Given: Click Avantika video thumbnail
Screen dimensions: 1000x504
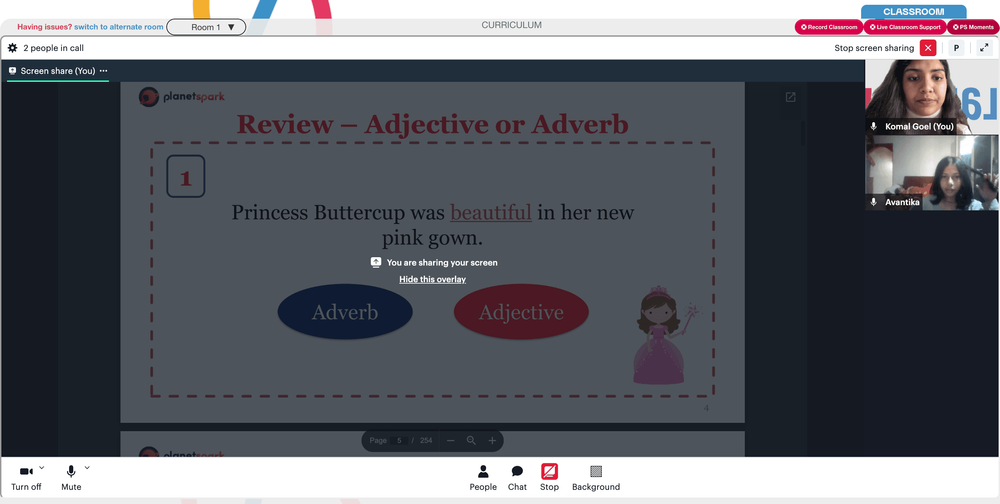Looking at the screenshot, I should coord(932,173).
